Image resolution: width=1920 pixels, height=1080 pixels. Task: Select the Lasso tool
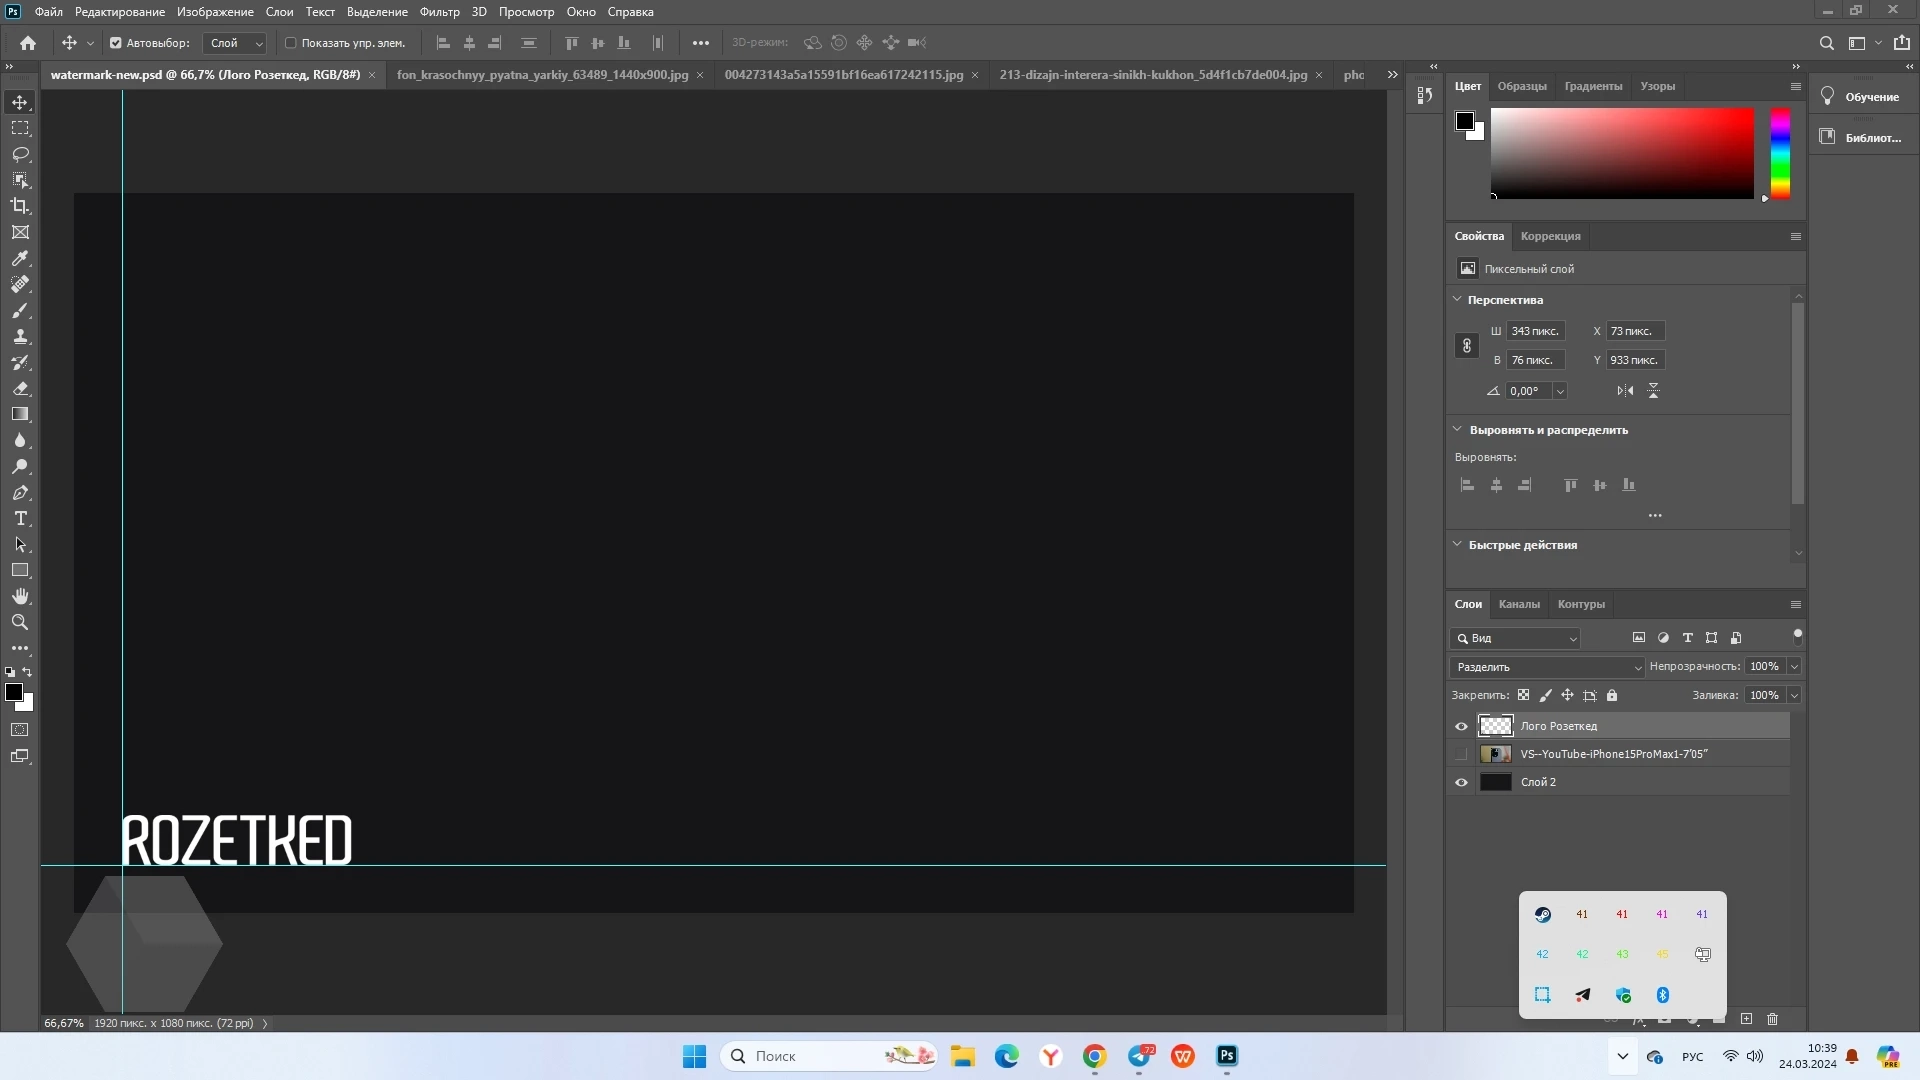tap(20, 154)
